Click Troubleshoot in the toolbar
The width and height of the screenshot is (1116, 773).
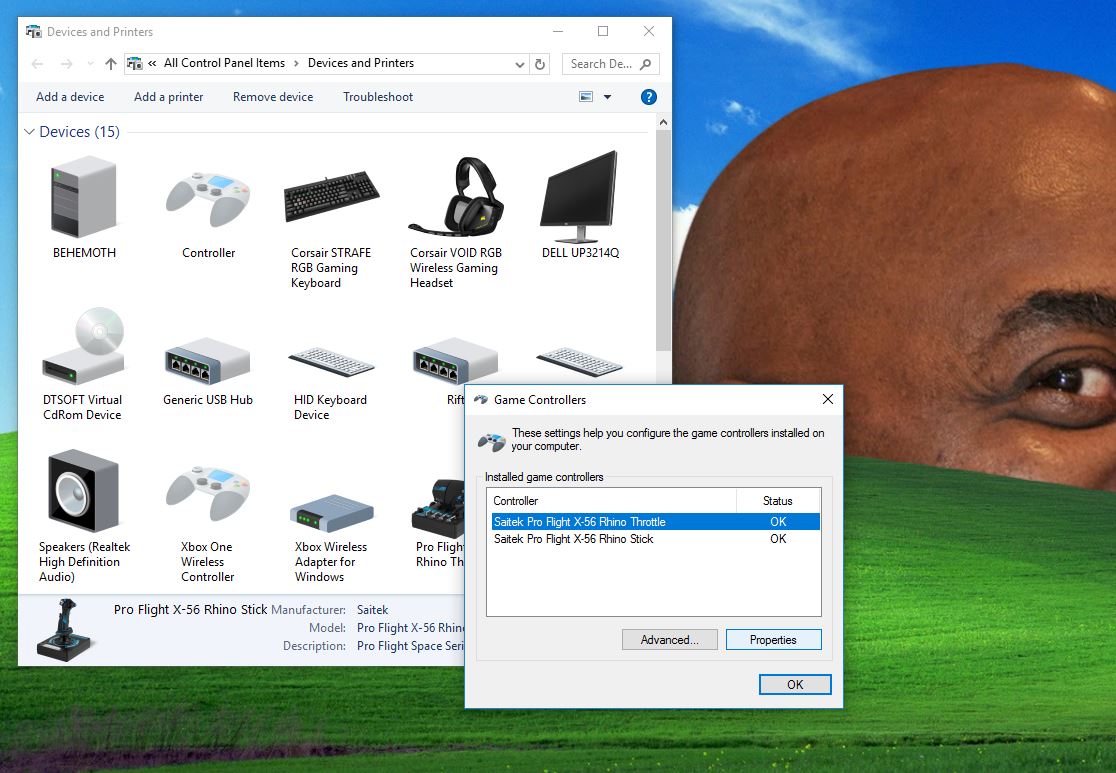pyautogui.click(x=378, y=97)
